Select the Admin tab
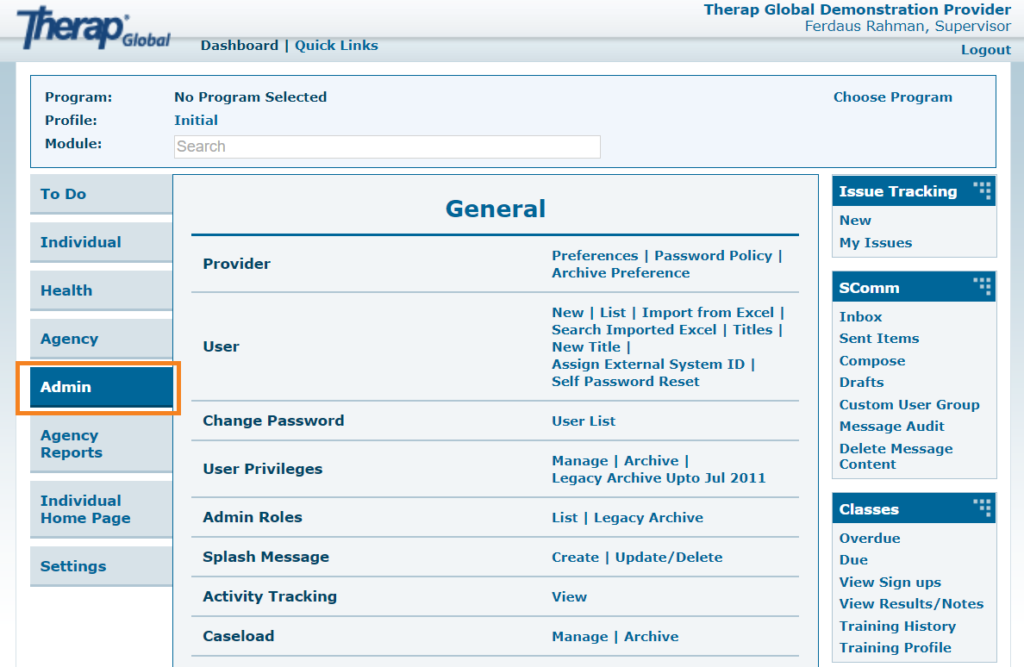 click(x=101, y=387)
